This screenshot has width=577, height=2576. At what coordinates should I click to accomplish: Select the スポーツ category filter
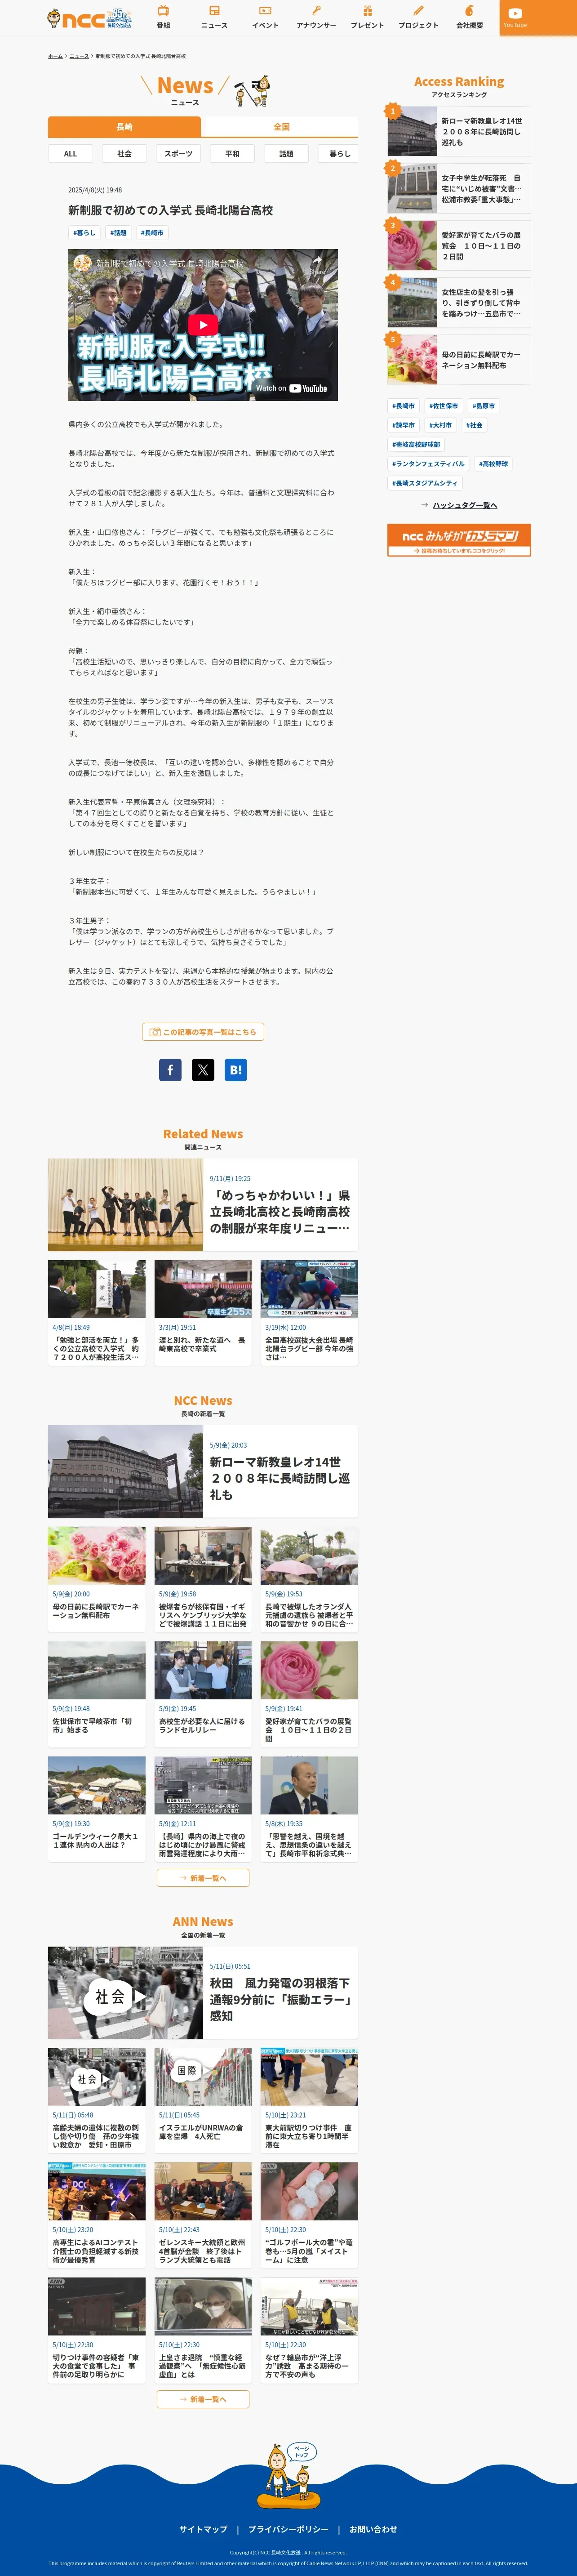[x=178, y=154]
